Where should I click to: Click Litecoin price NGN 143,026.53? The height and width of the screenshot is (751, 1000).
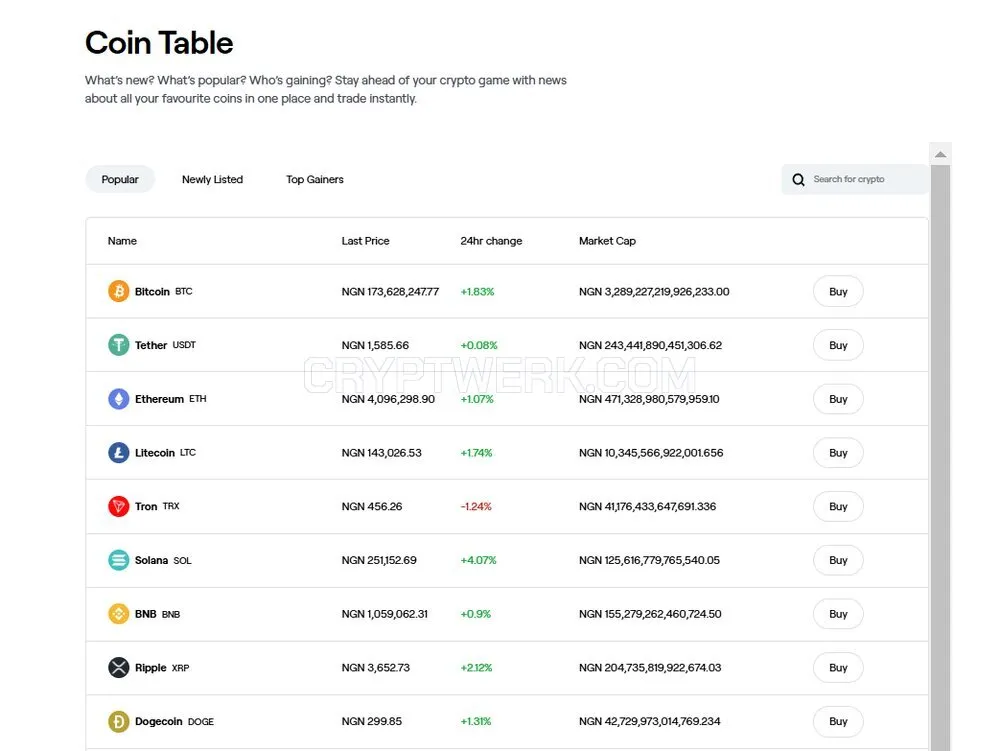point(381,453)
